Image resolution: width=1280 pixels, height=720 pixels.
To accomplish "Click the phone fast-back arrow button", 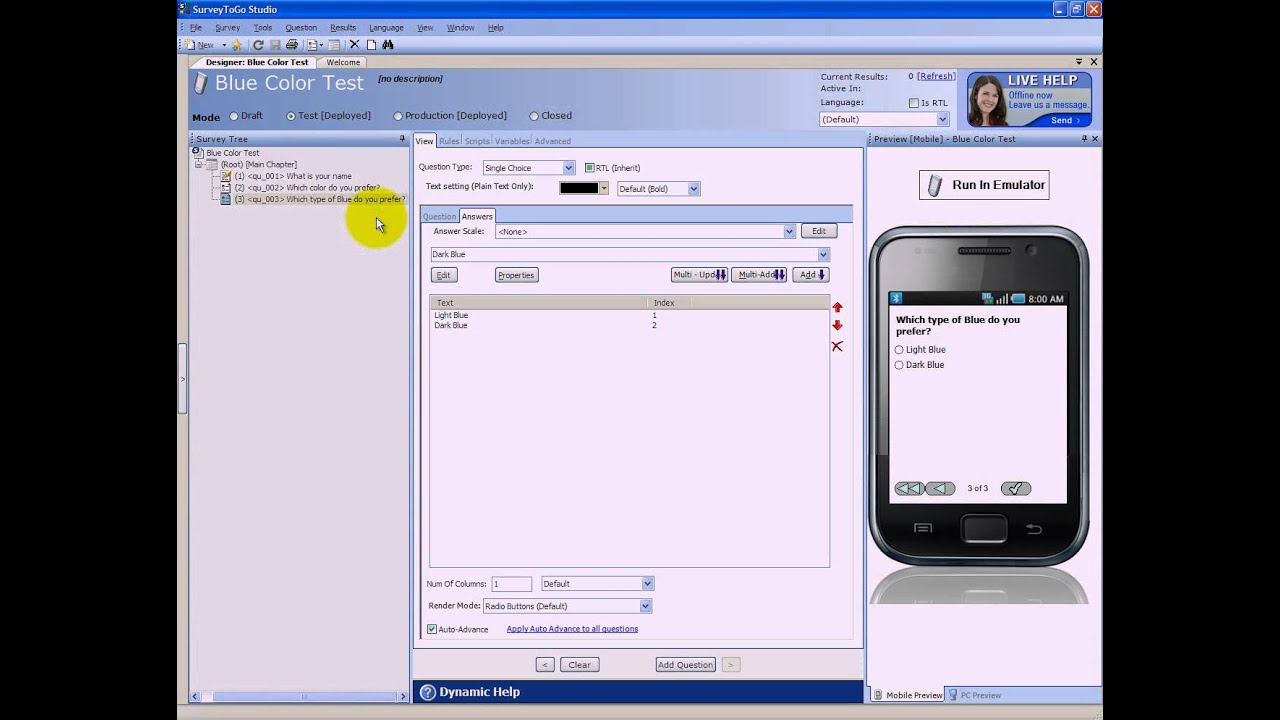I will 909,489.
